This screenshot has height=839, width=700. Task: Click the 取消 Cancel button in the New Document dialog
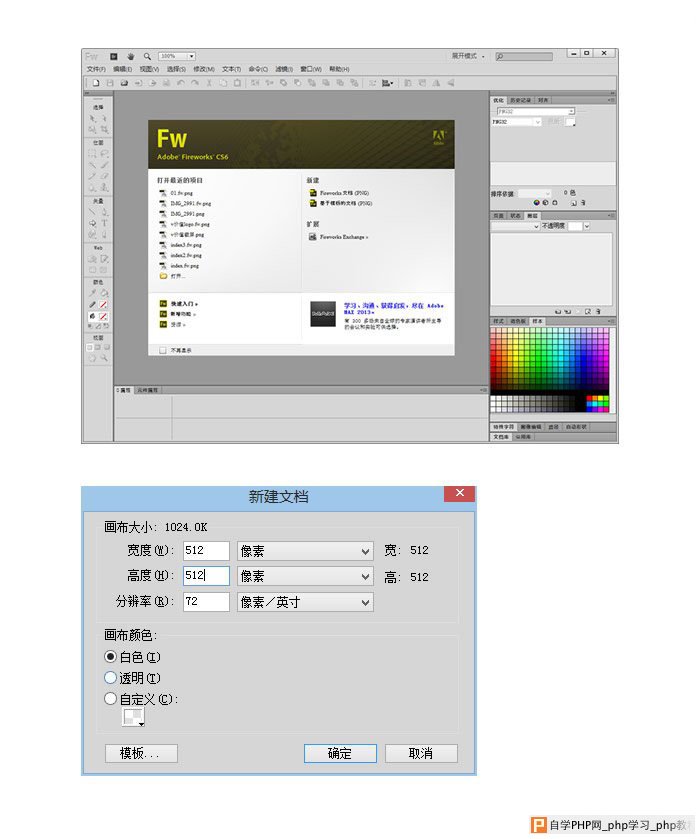(x=421, y=753)
